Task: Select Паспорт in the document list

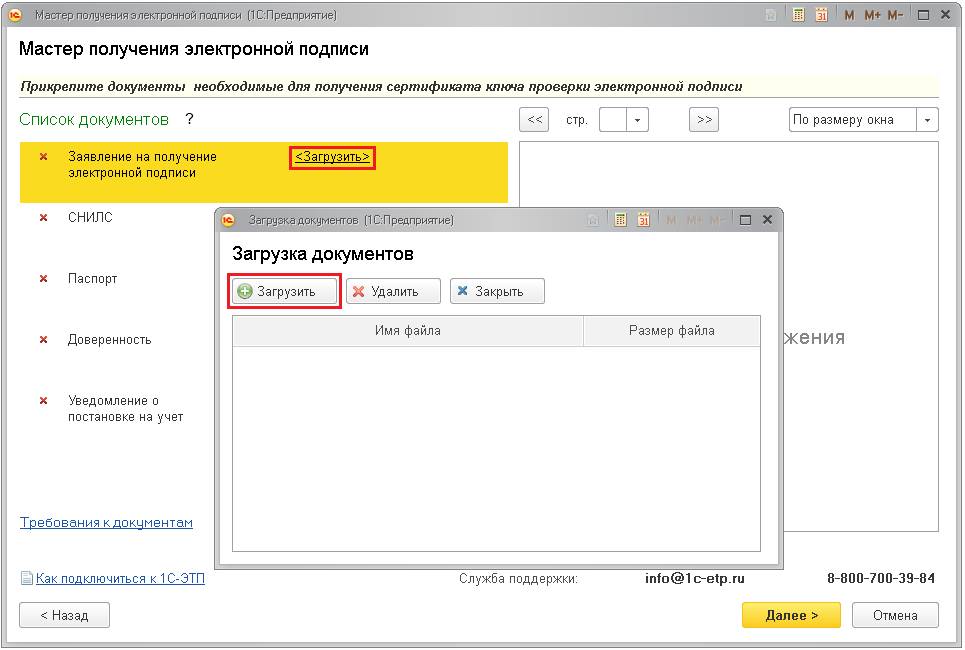Action: [x=92, y=278]
